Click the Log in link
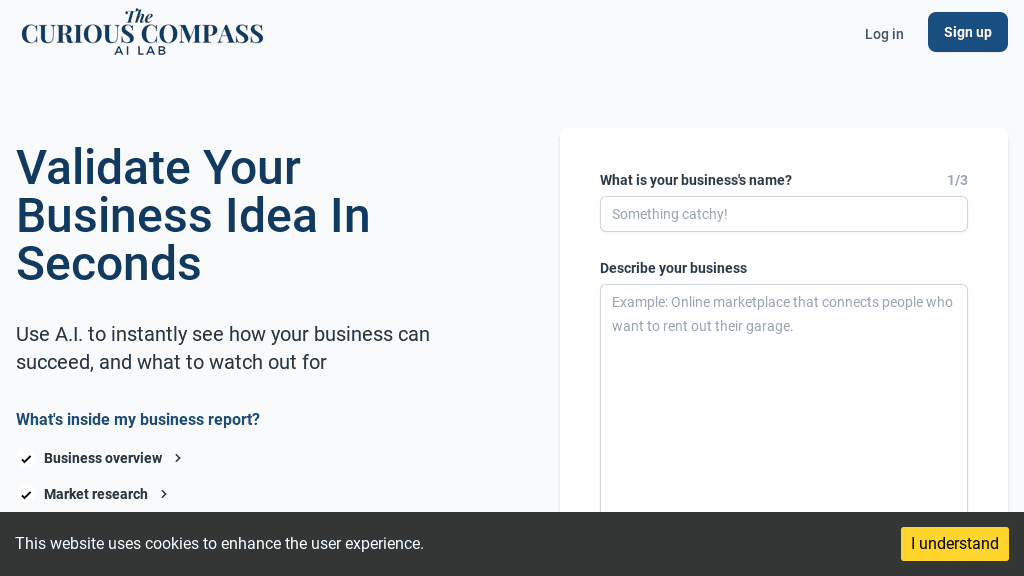The height and width of the screenshot is (576, 1024). click(884, 34)
